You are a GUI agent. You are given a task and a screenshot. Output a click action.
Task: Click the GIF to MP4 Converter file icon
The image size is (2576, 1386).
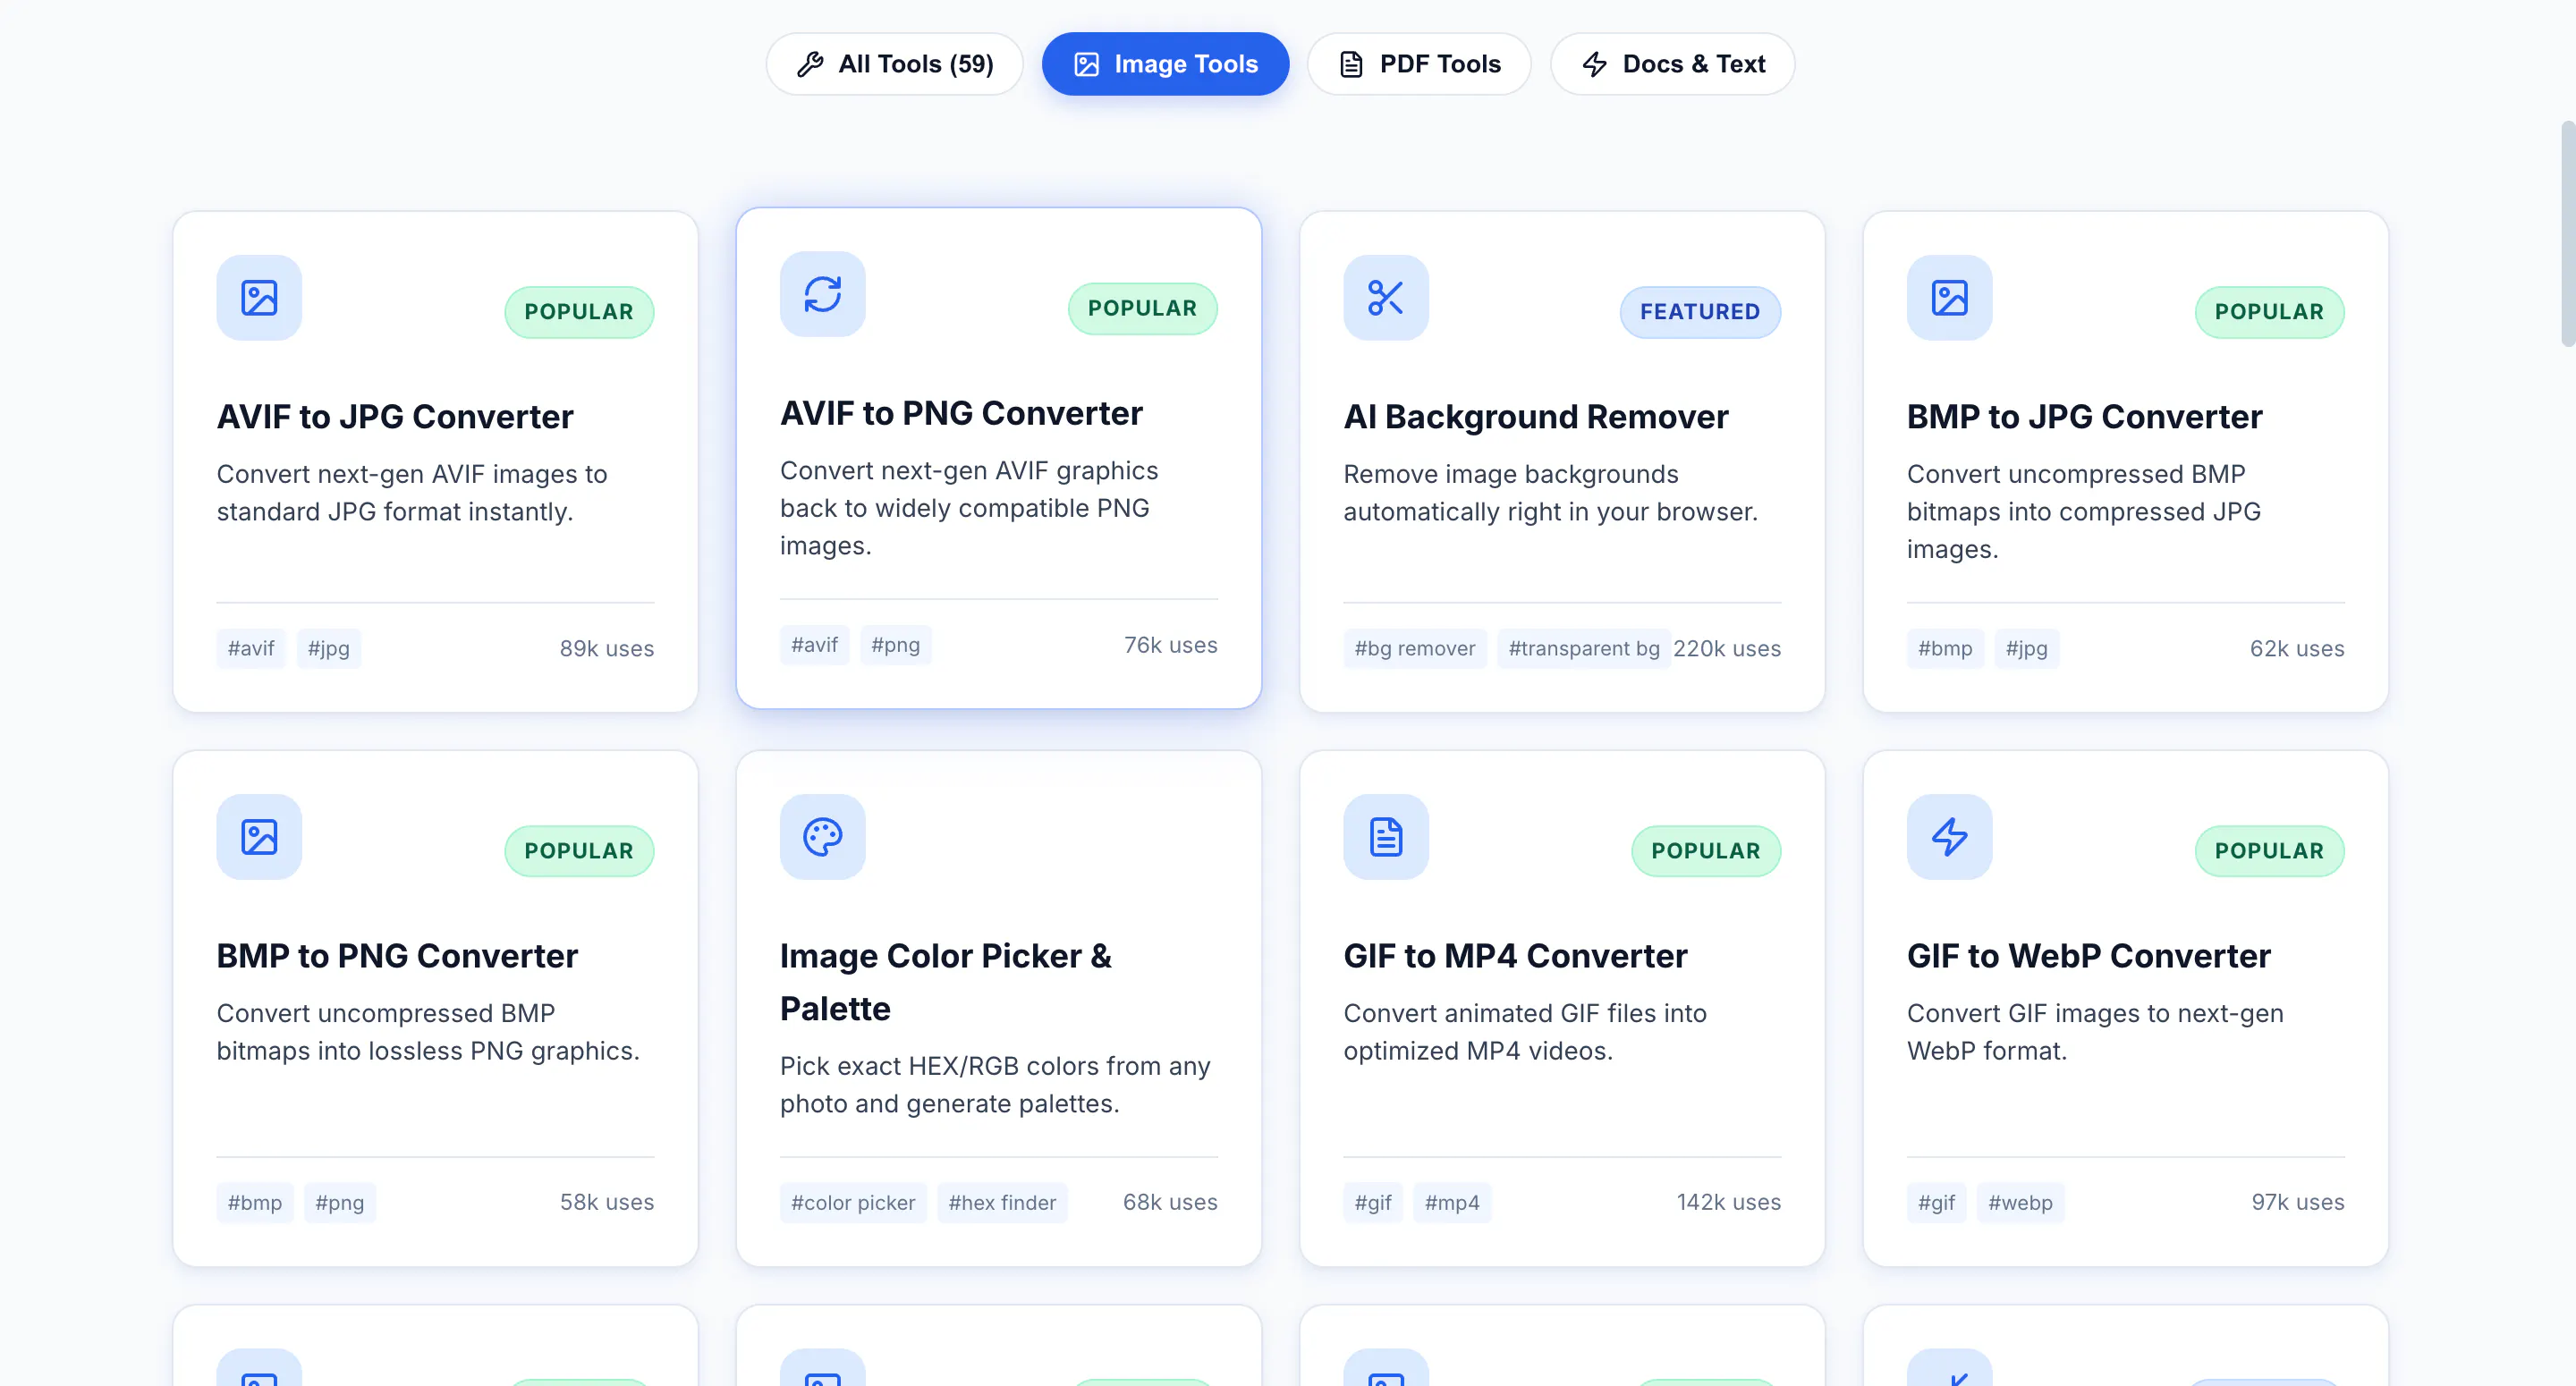click(1386, 837)
